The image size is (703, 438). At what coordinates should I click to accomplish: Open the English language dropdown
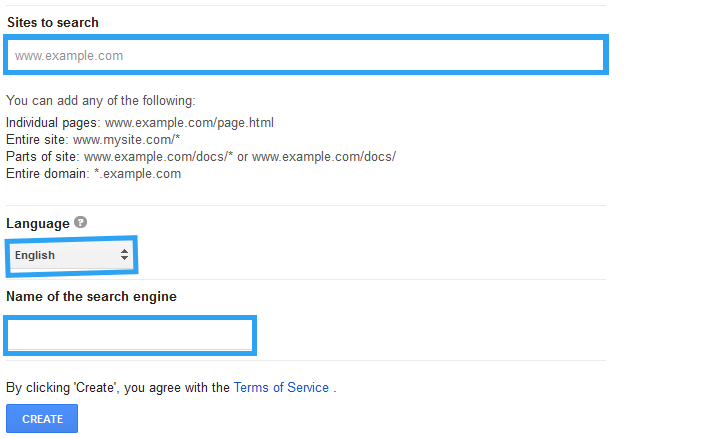click(71, 255)
